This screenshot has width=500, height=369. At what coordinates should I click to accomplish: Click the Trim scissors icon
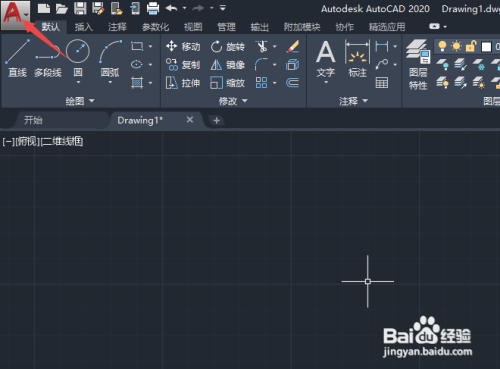262,46
